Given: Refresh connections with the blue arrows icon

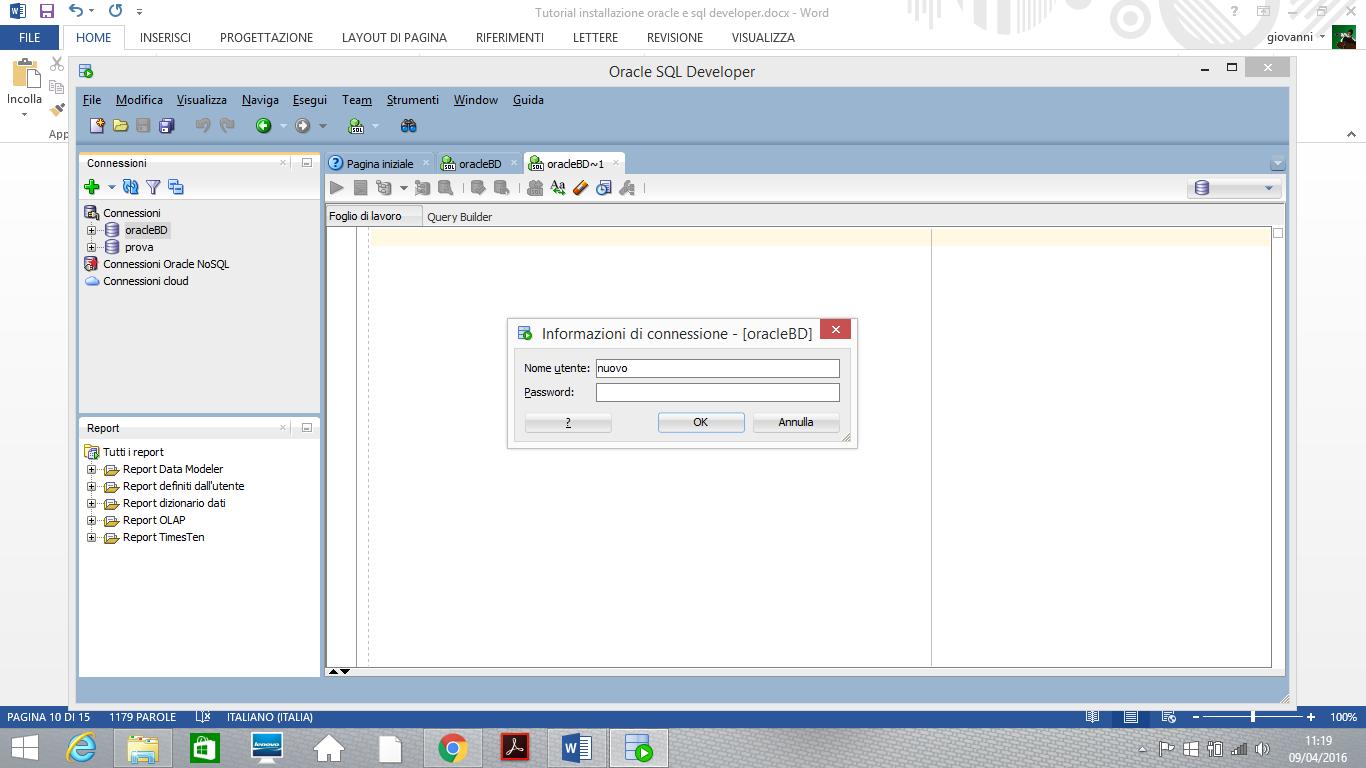Looking at the screenshot, I should click(x=130, y=187).
